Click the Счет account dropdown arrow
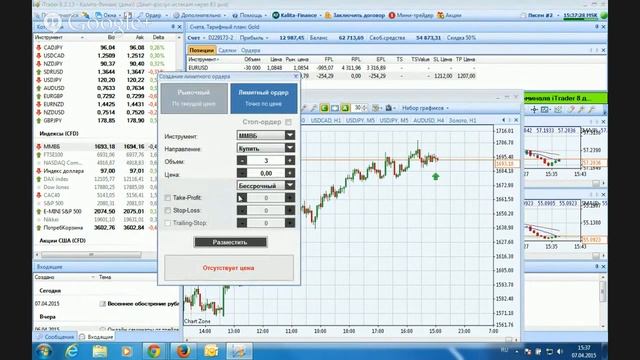 204,38
